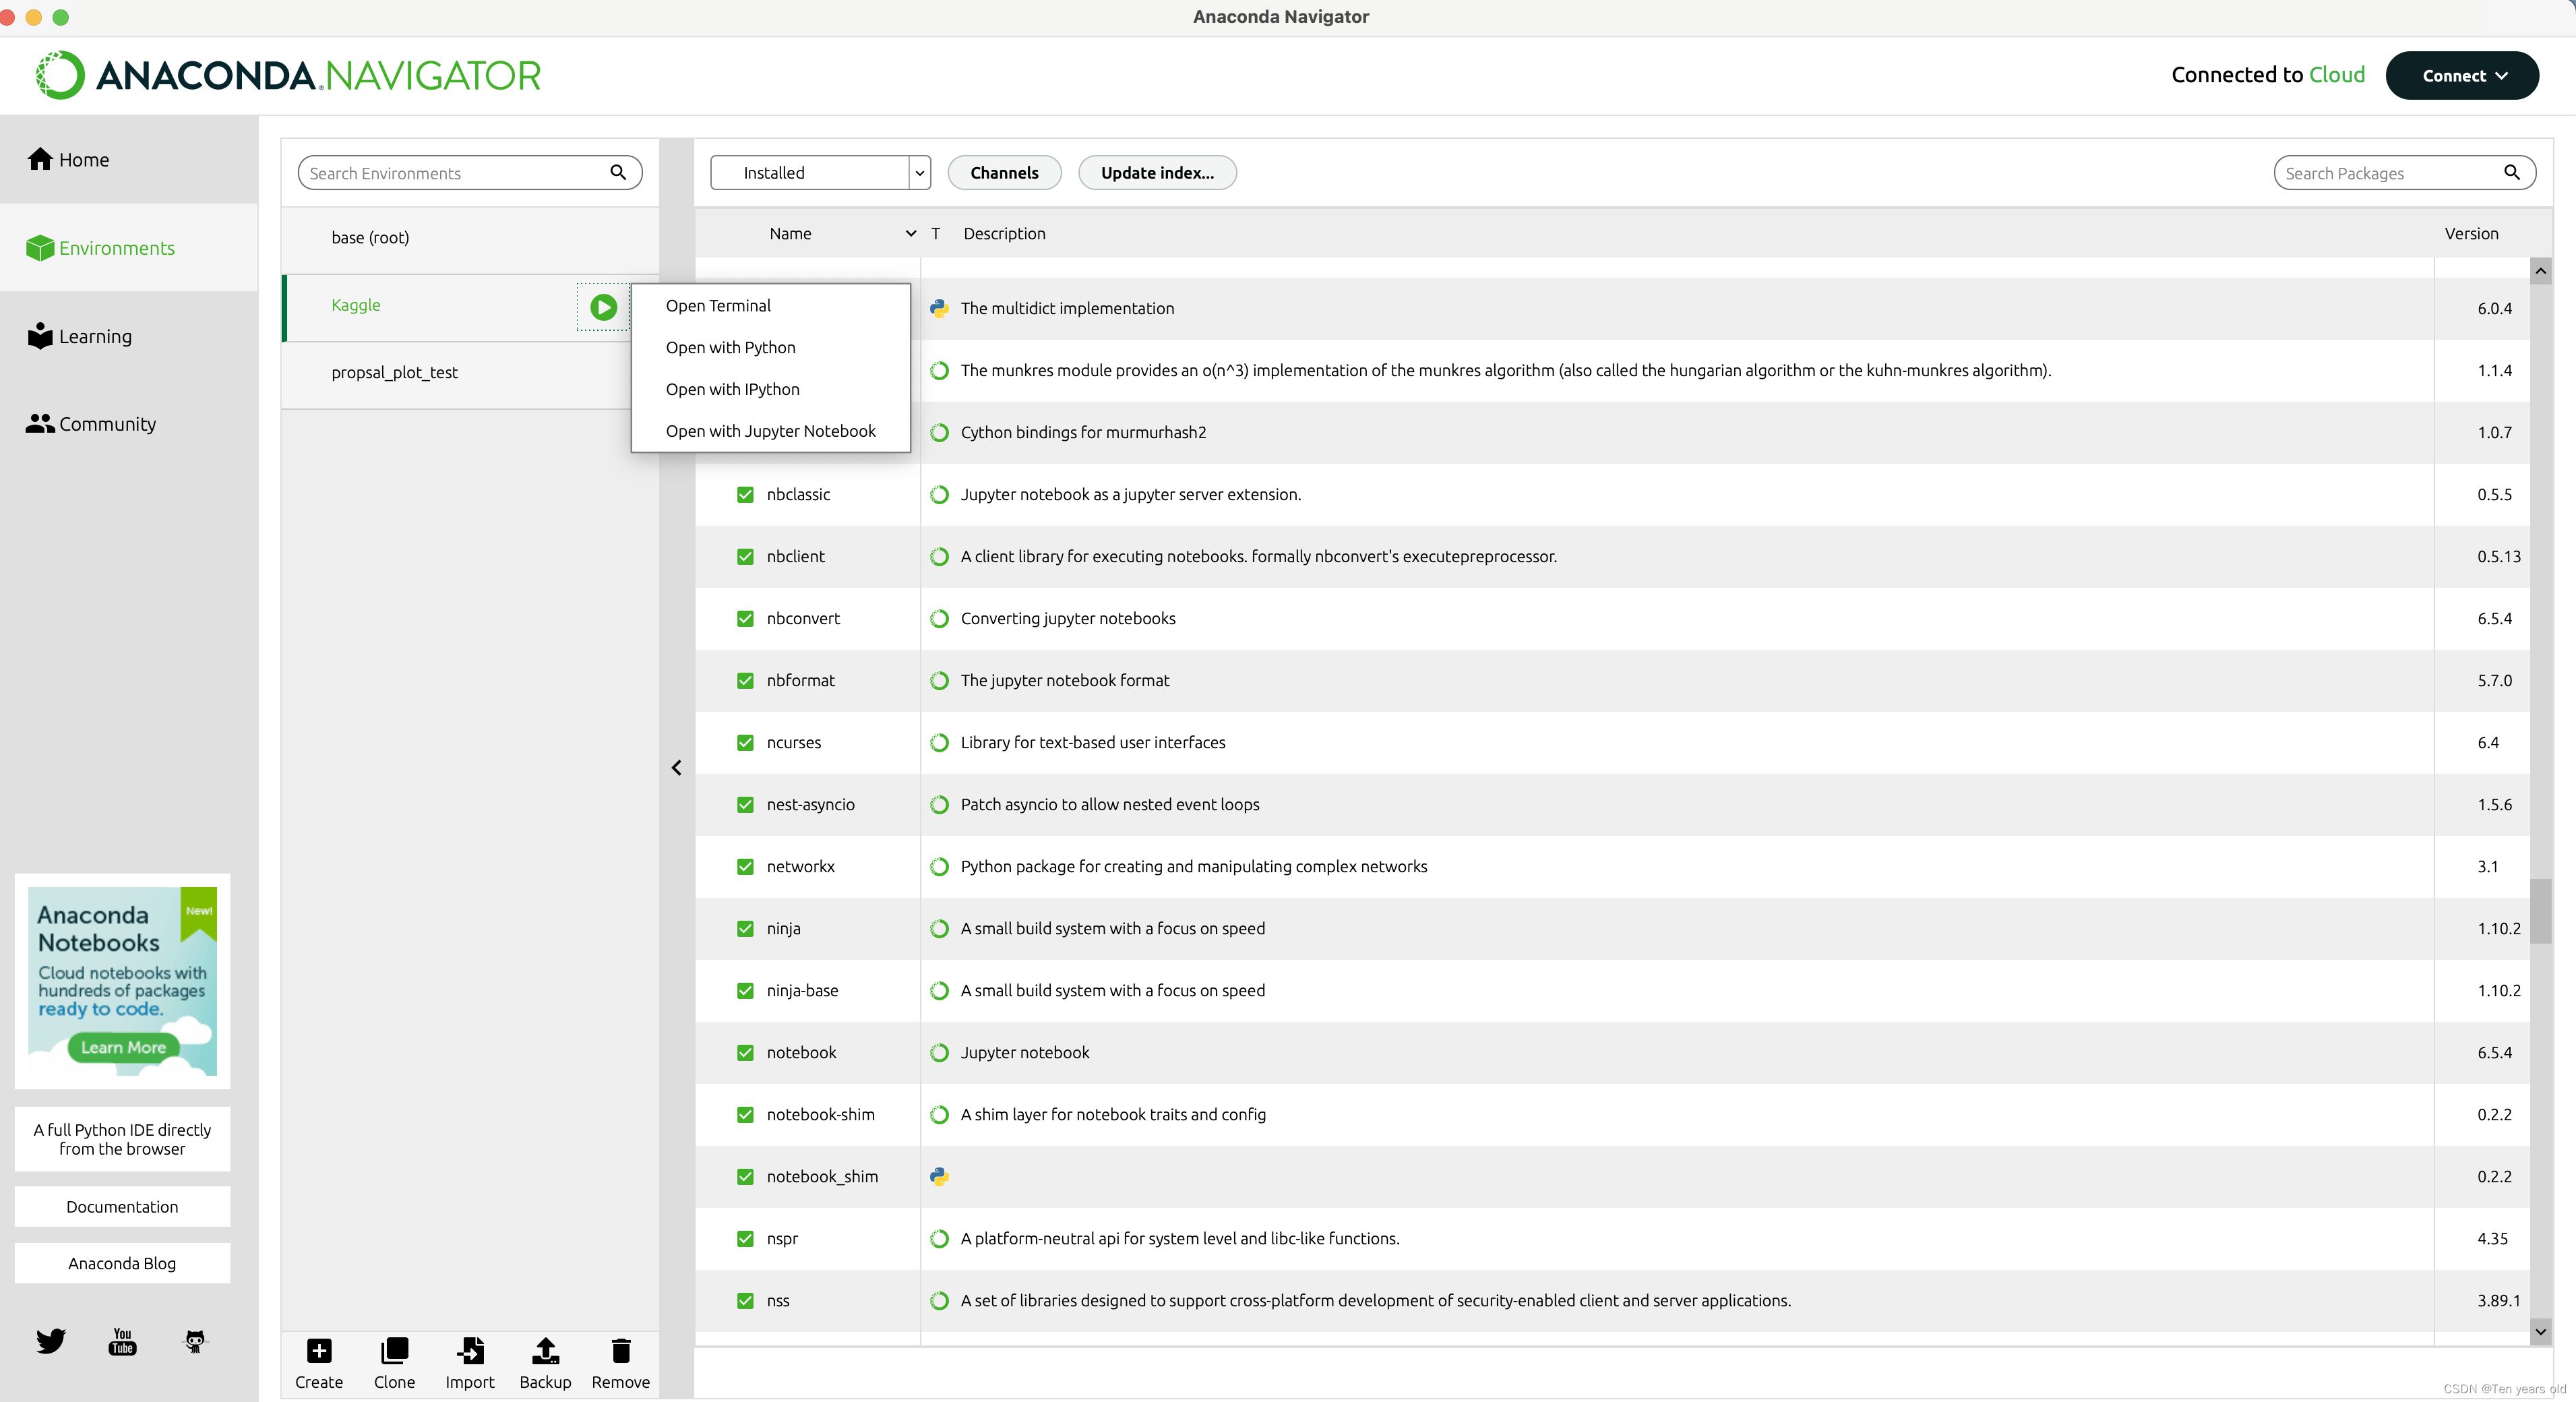
Task: Toggle the notebook package checkbox
Action: (x=745, y=1052)
